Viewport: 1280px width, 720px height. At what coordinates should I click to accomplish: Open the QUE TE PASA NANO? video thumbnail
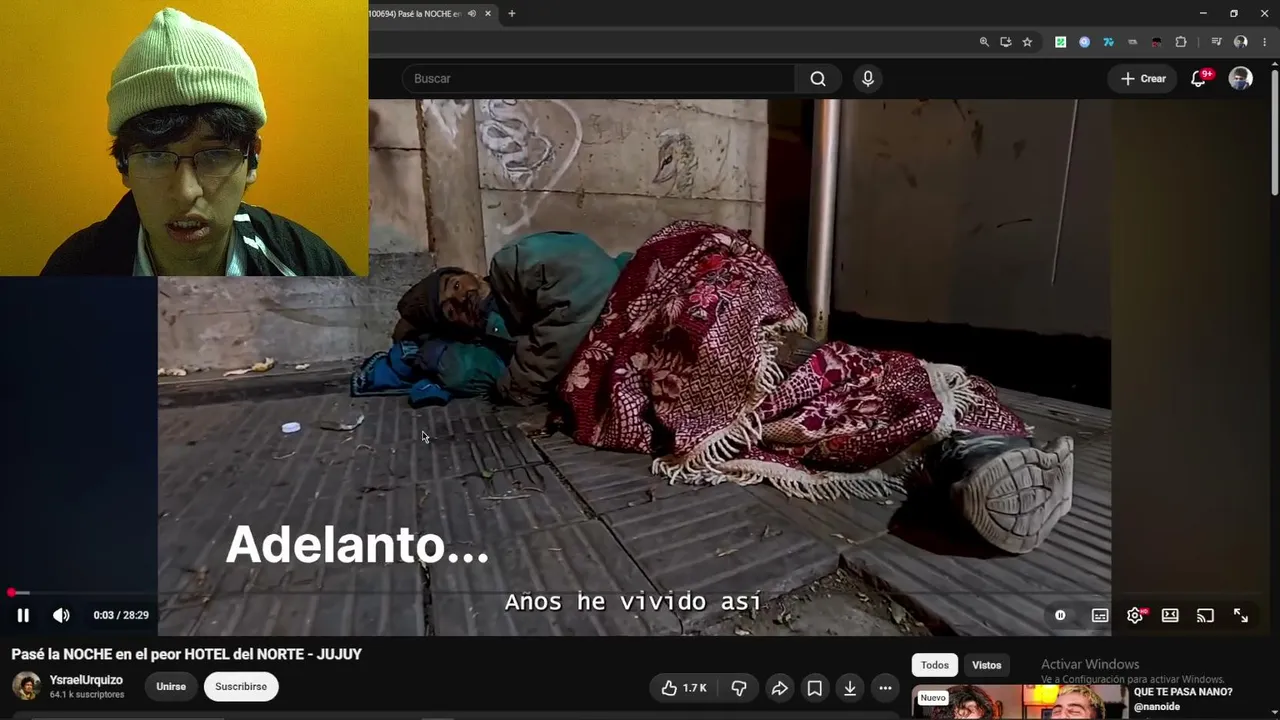pos(1019,702)
